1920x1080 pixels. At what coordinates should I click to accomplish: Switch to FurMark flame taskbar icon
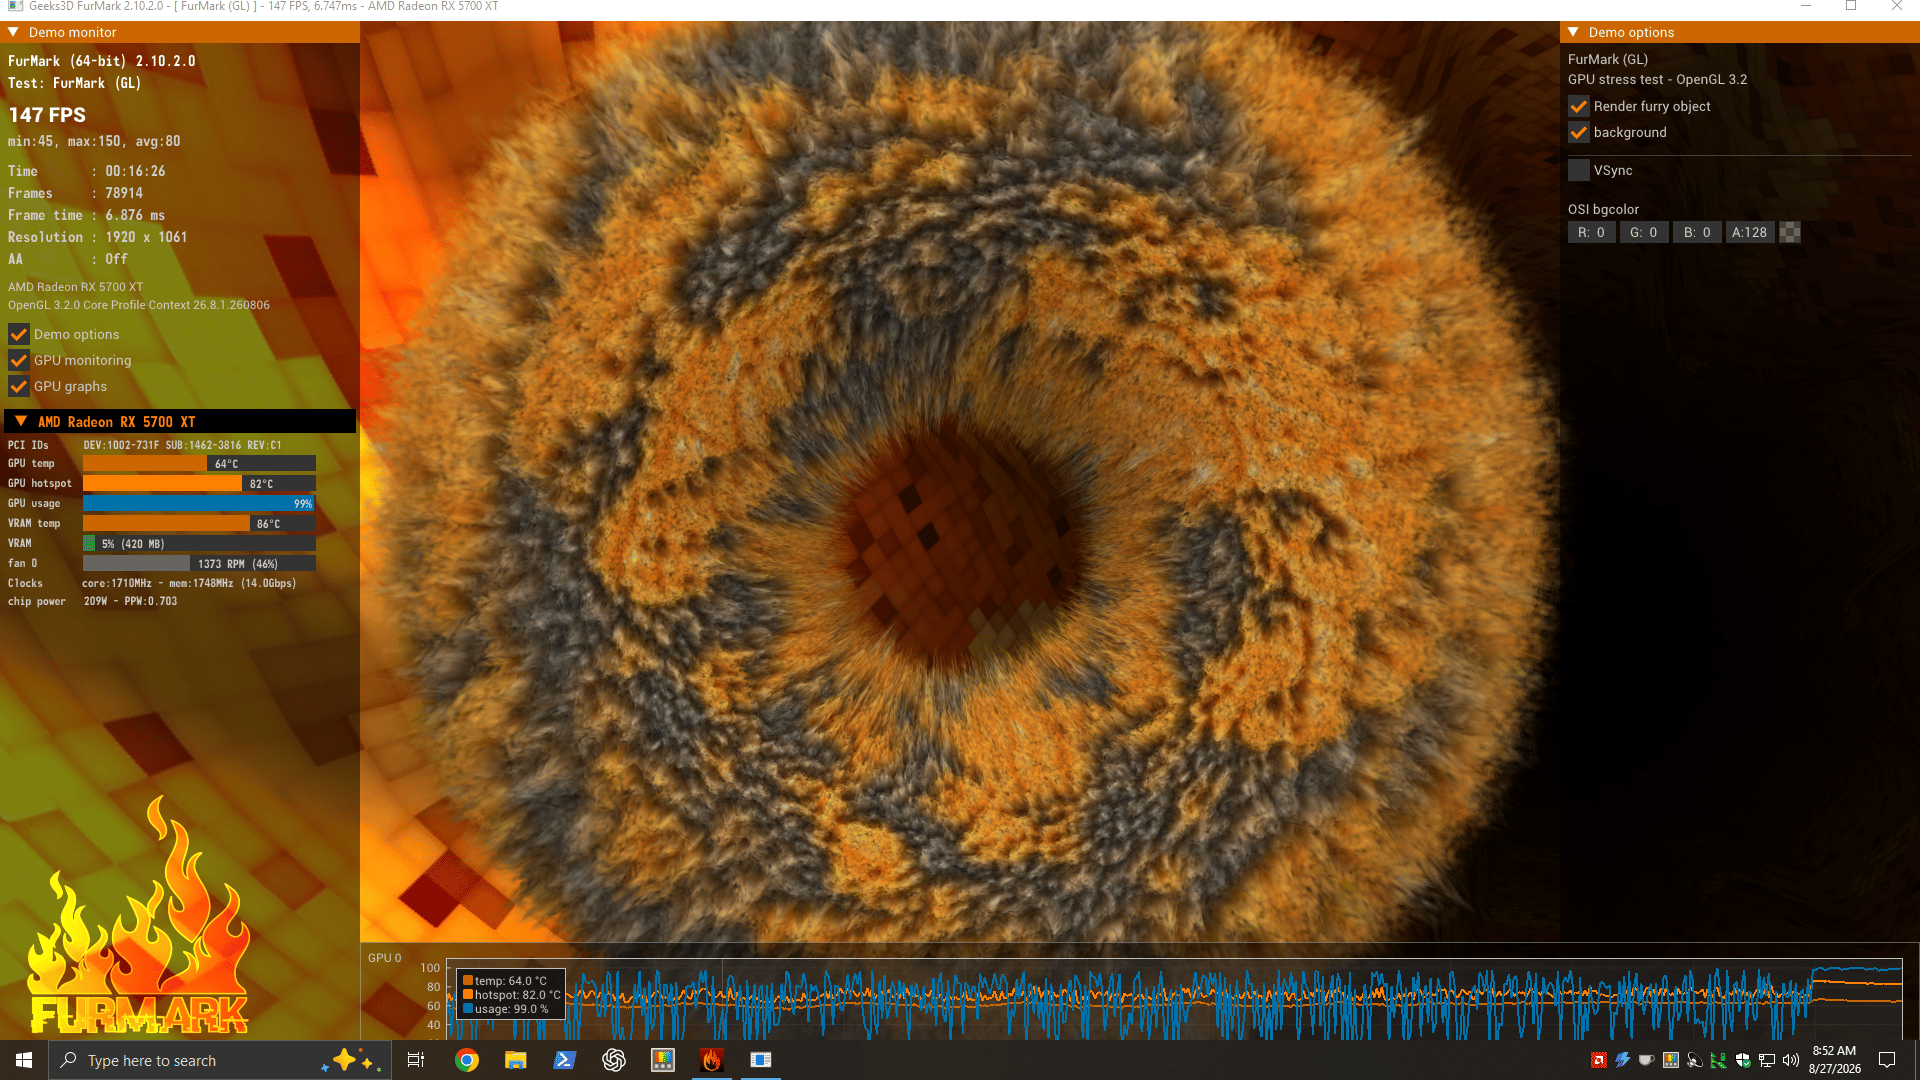(x=711, y=1060)
